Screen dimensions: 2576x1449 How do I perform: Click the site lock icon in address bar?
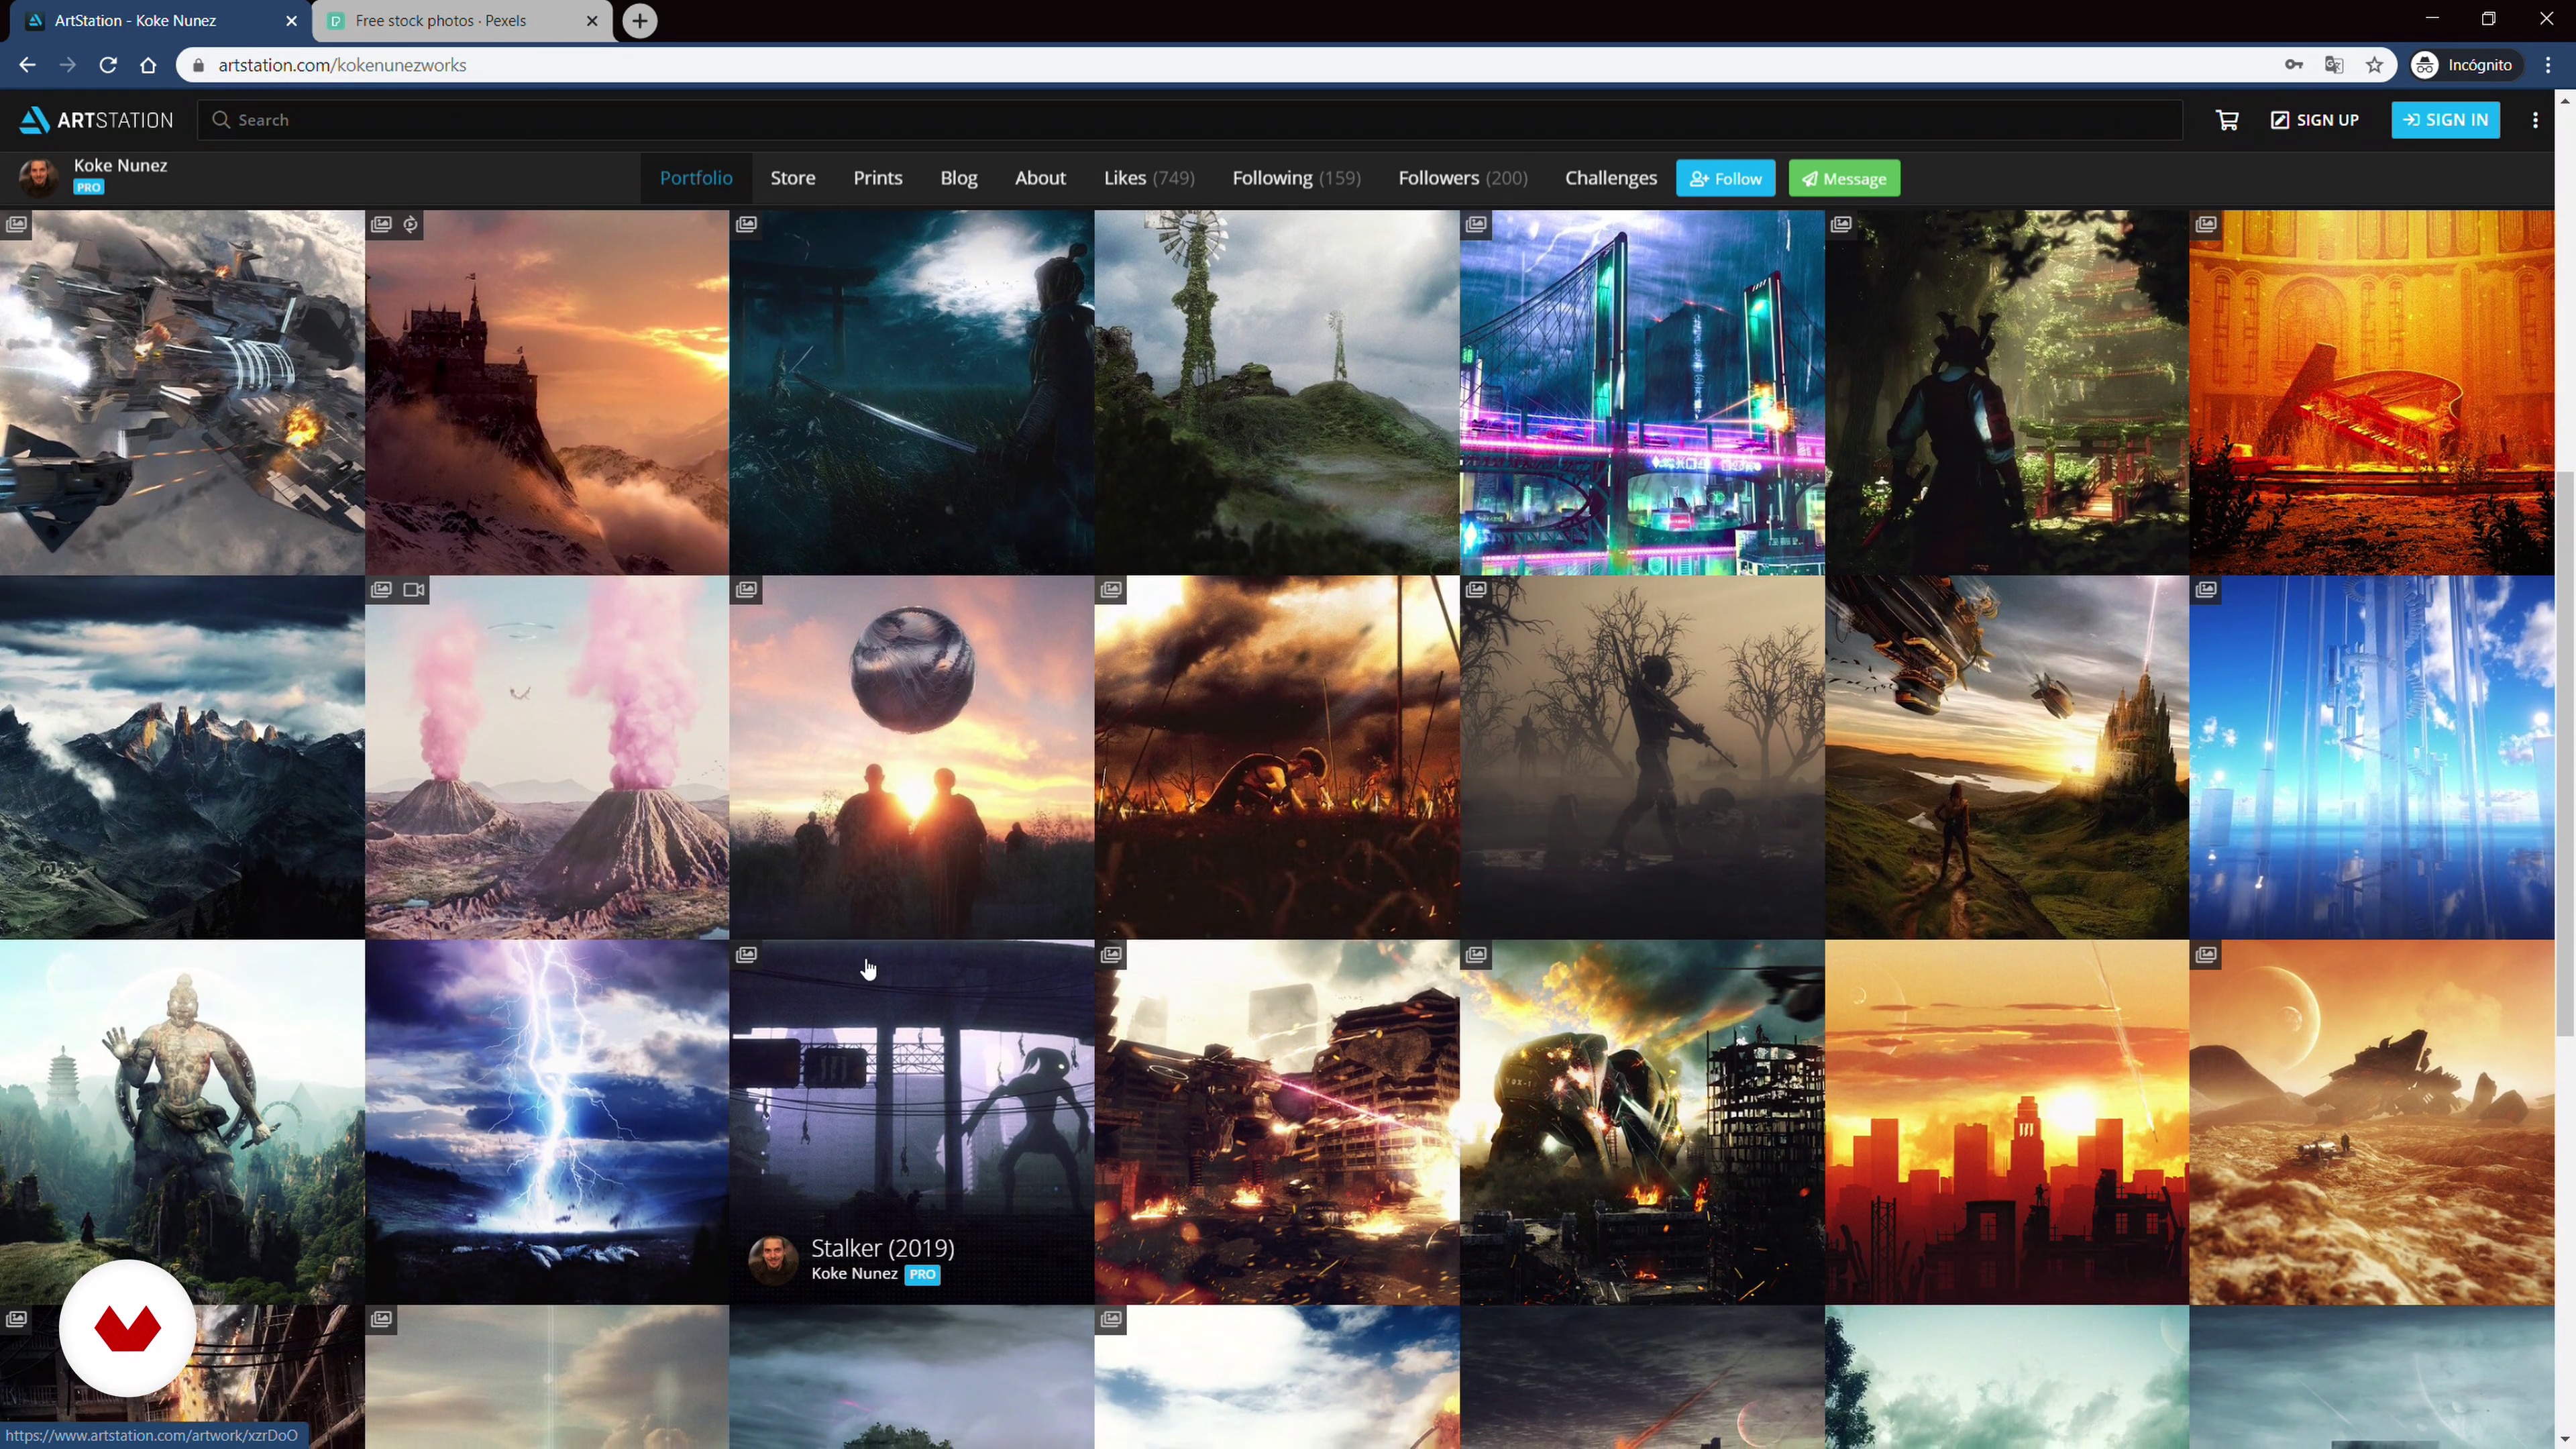[198, 65]
